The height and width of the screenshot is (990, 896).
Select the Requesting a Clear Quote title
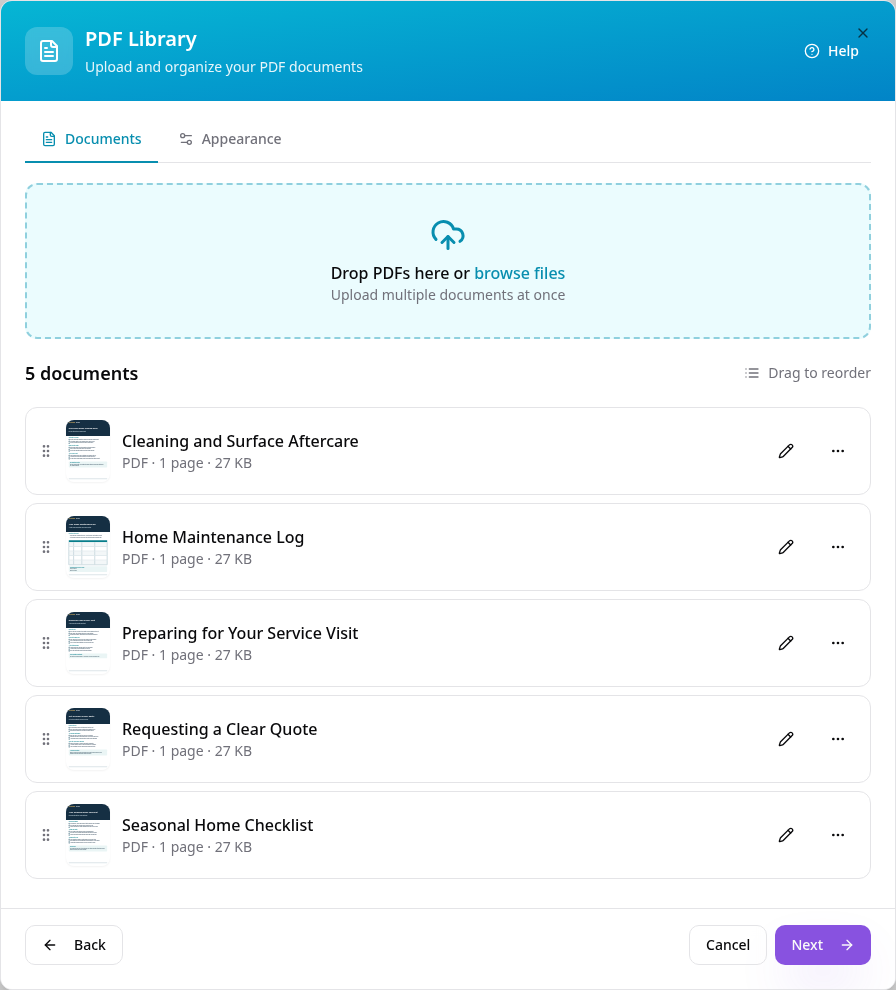[x=219, y=729]
